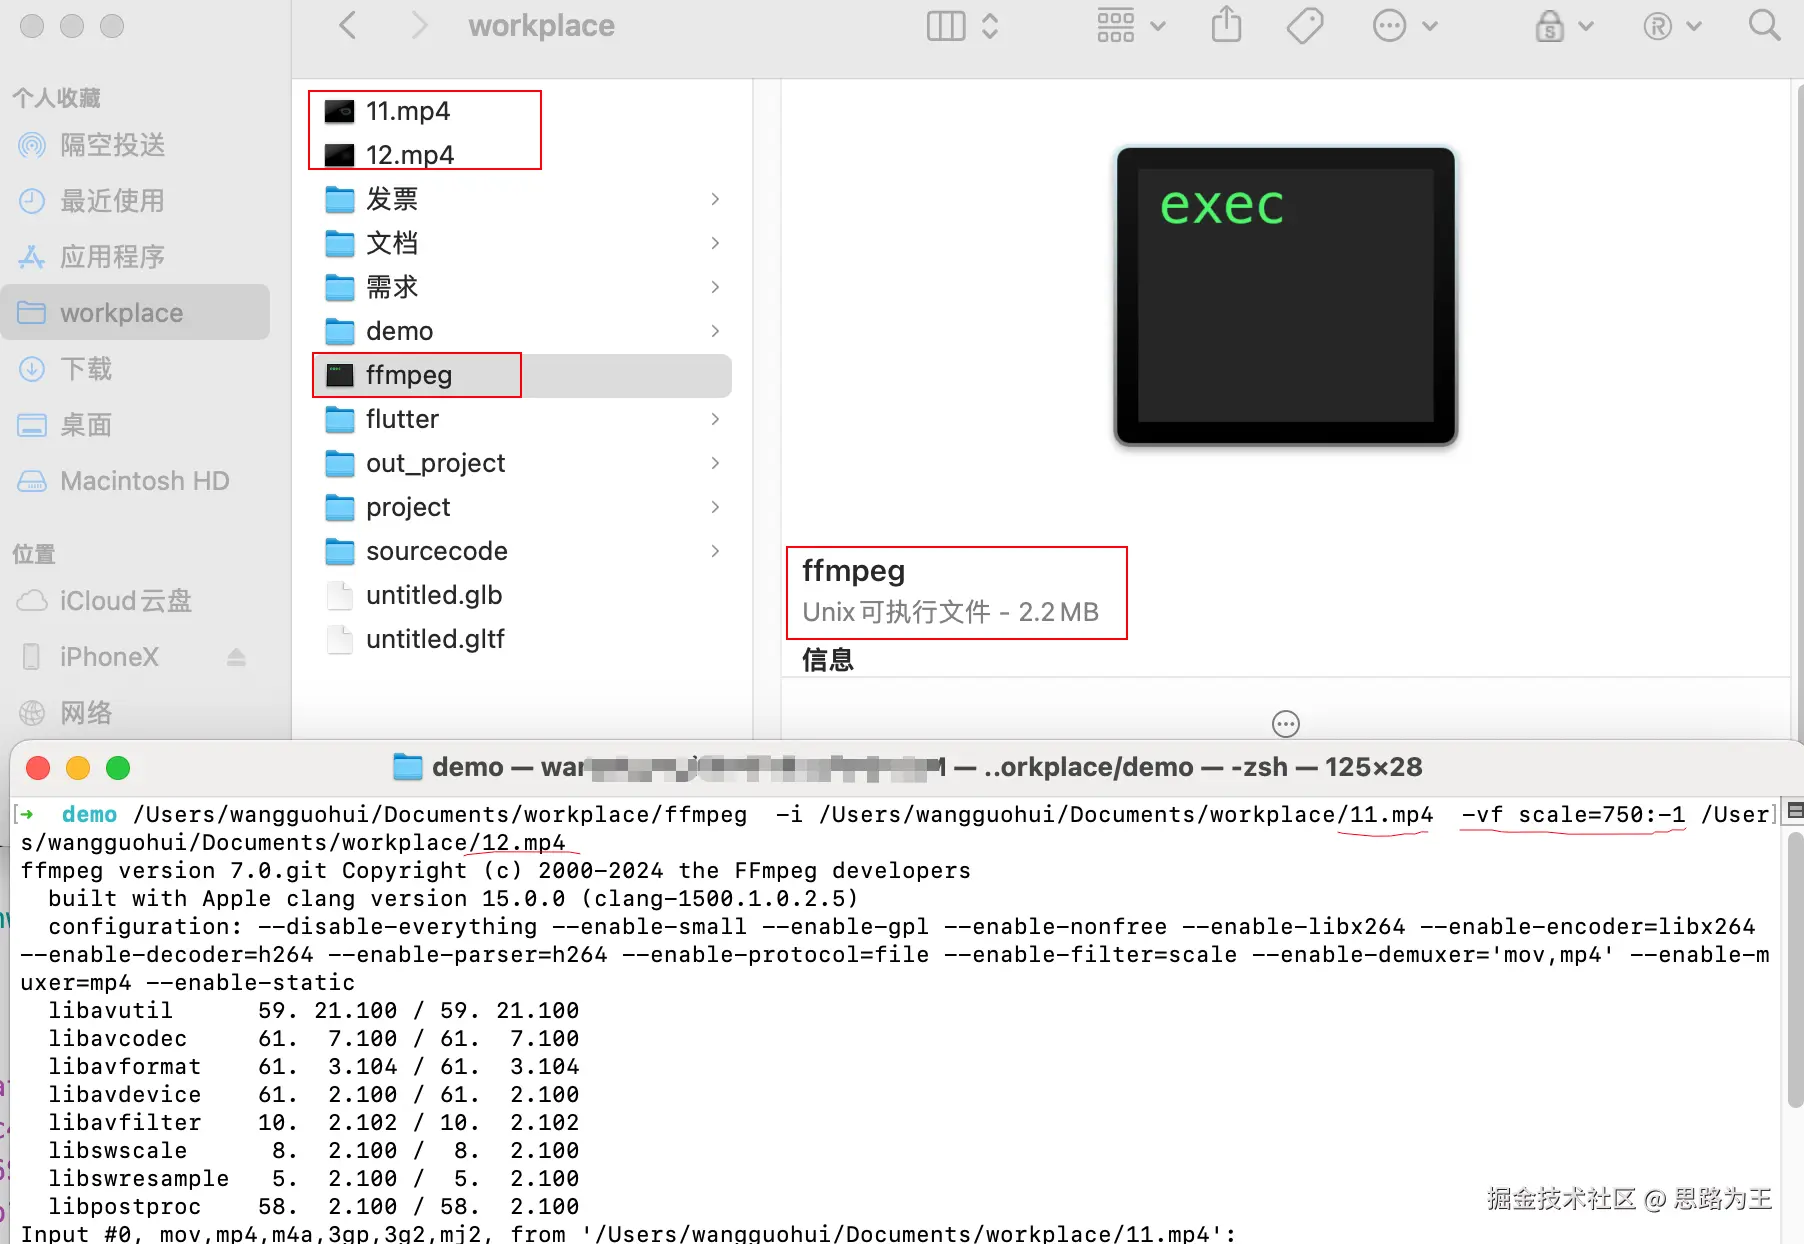1804x1244 pixels.
Task: Expand the demo folder chevron
Action: point(715,331)
